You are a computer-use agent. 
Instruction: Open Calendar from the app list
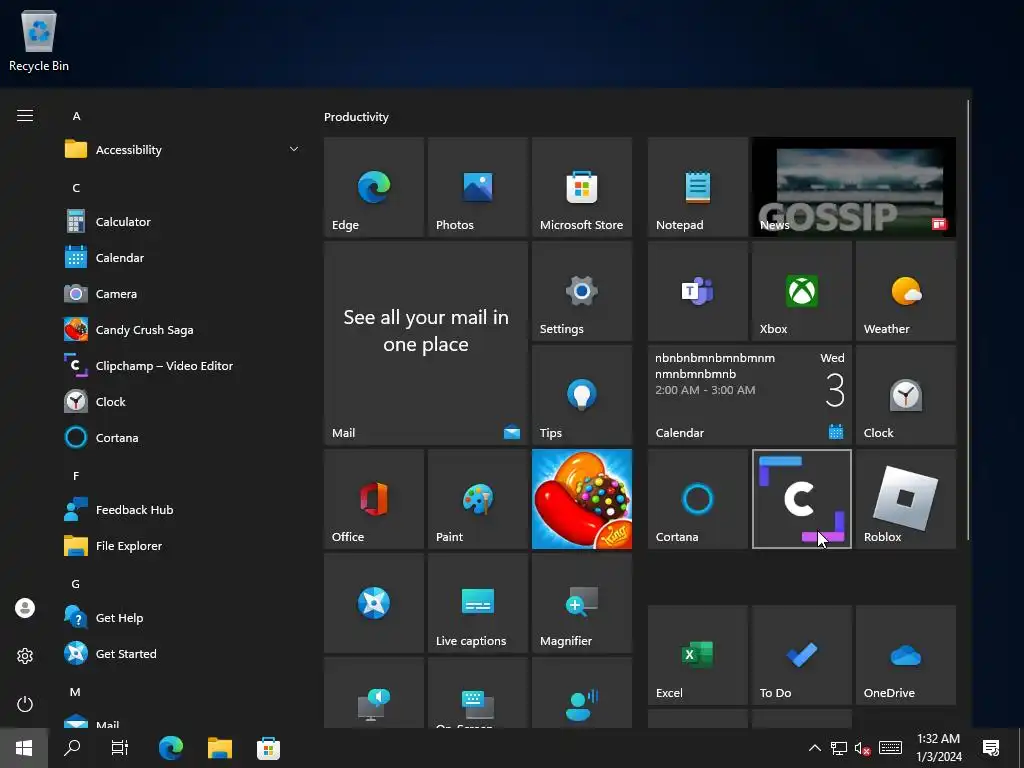(x=184, y=257)
